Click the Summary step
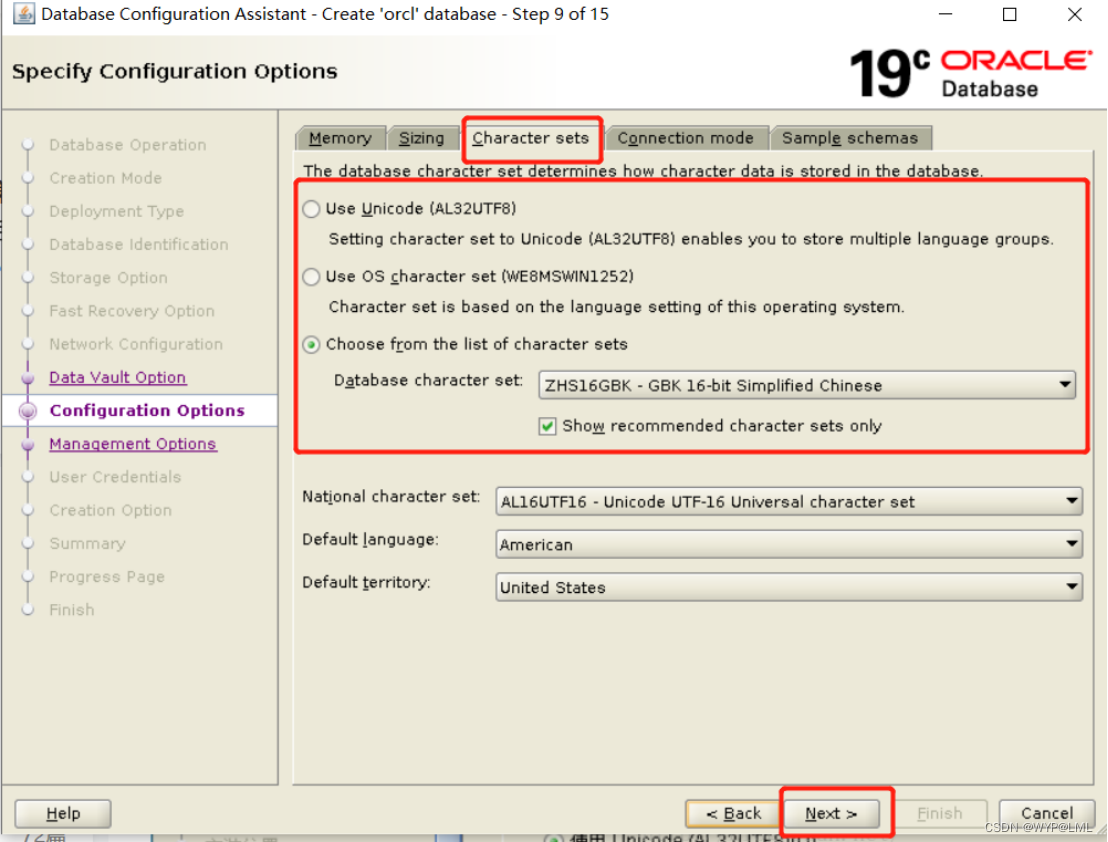 point(87,543)
